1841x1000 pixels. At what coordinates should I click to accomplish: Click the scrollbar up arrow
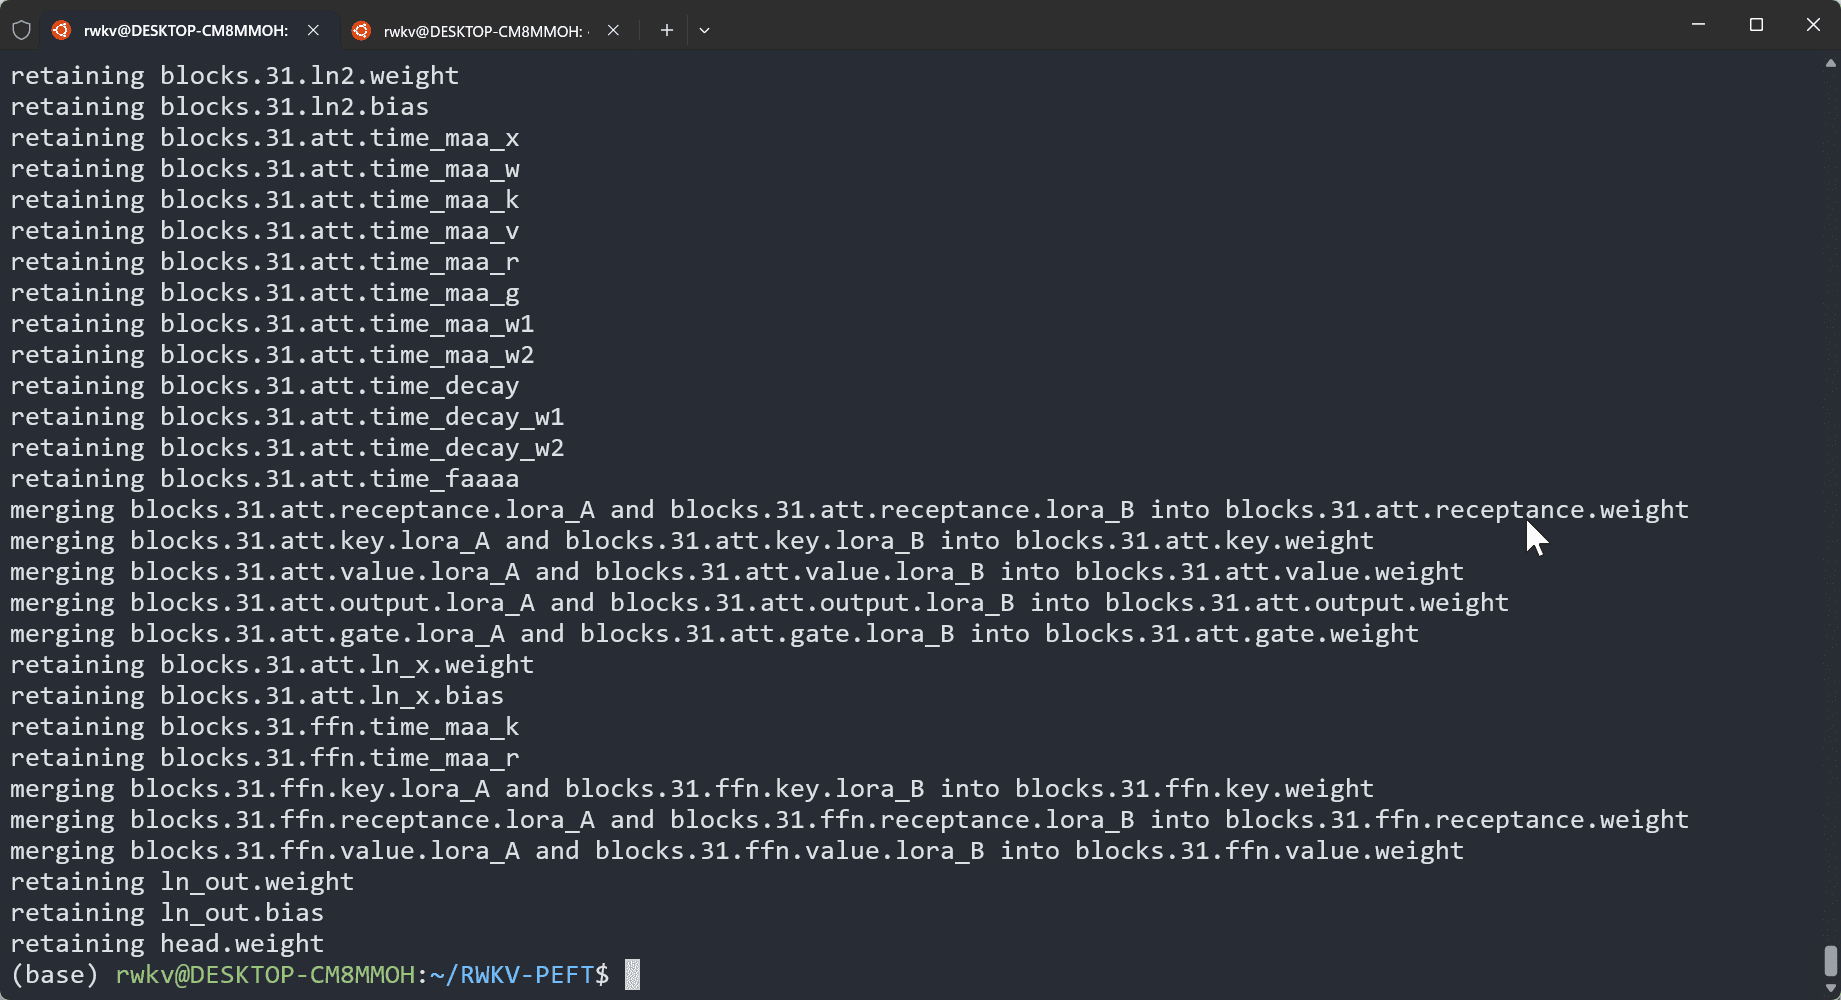click(x=1830, y=62)
